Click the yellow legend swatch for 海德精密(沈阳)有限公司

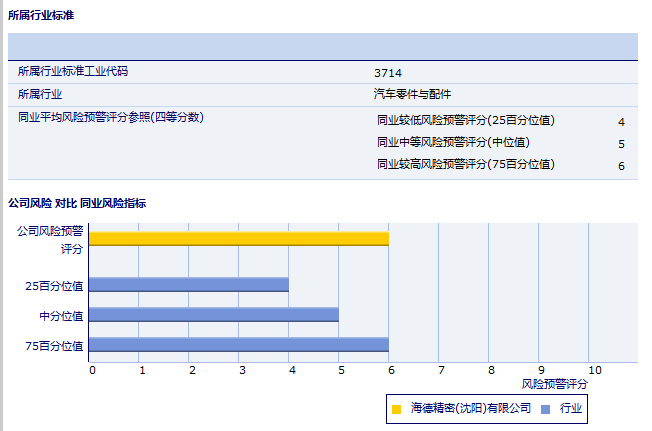click(x=397, y=409)
